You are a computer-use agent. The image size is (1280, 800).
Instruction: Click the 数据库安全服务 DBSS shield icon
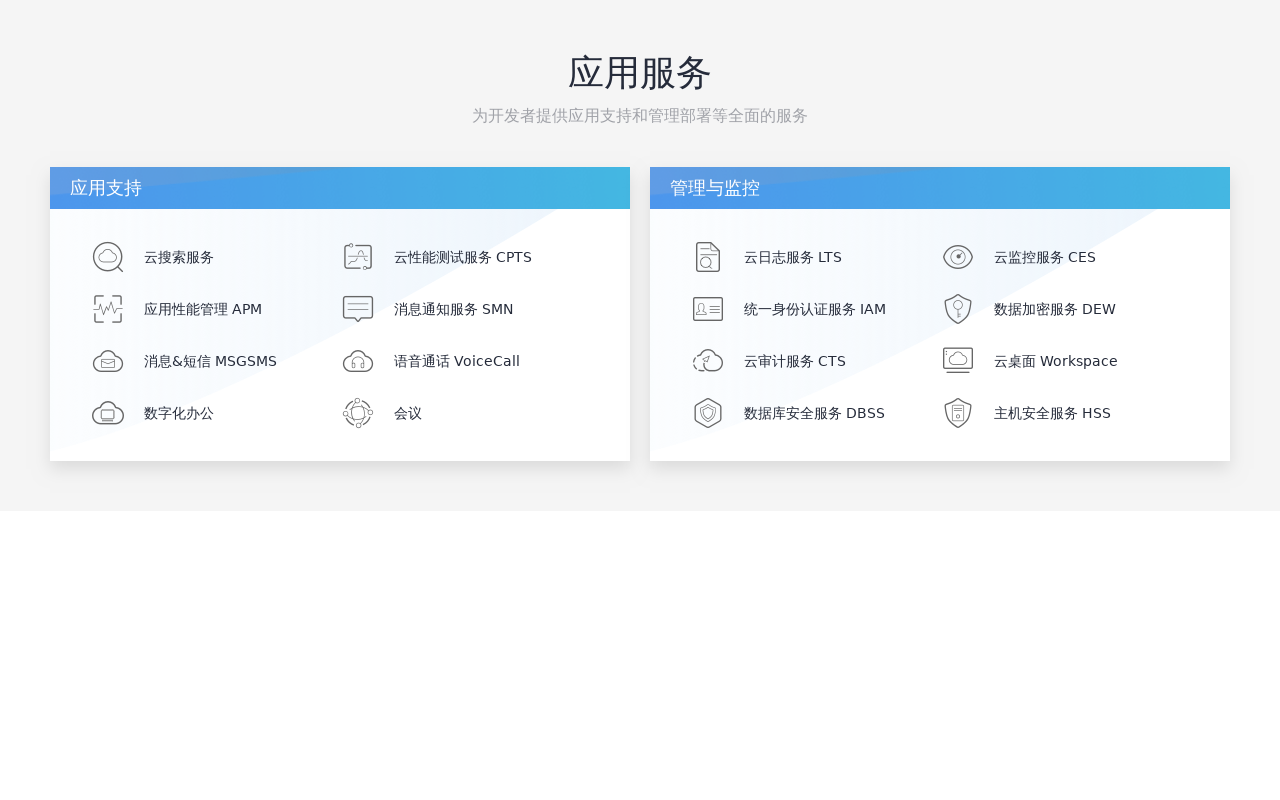pyautogui.click(x=708, y=412)
